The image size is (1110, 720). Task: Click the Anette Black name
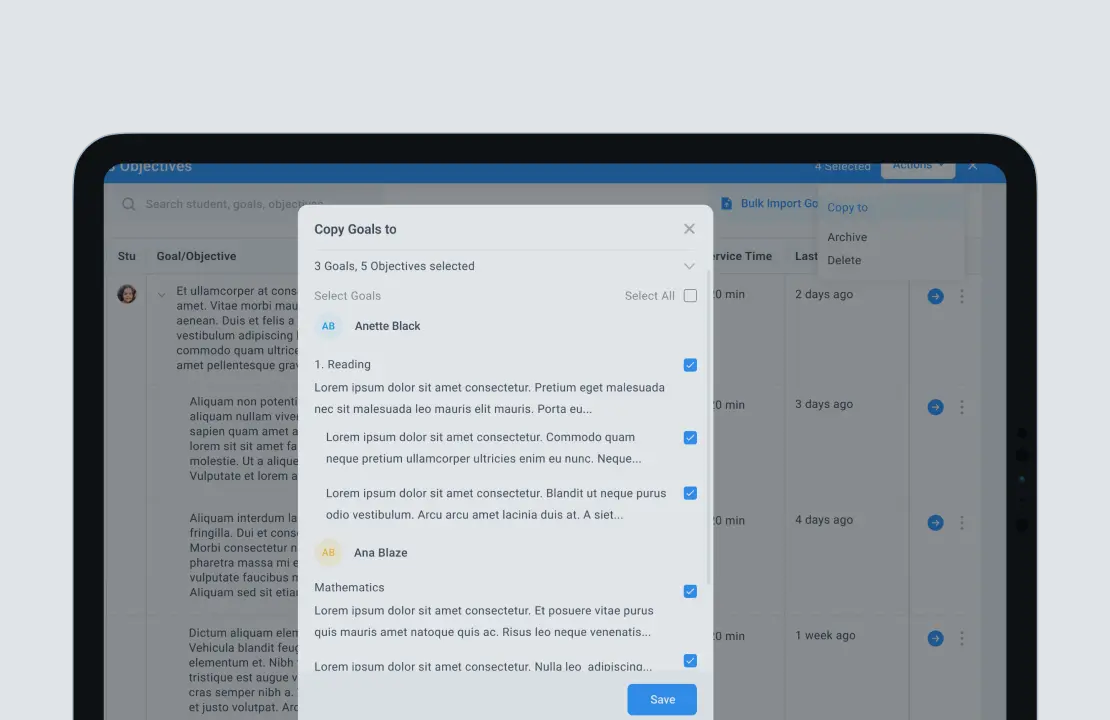coord(387,326)
